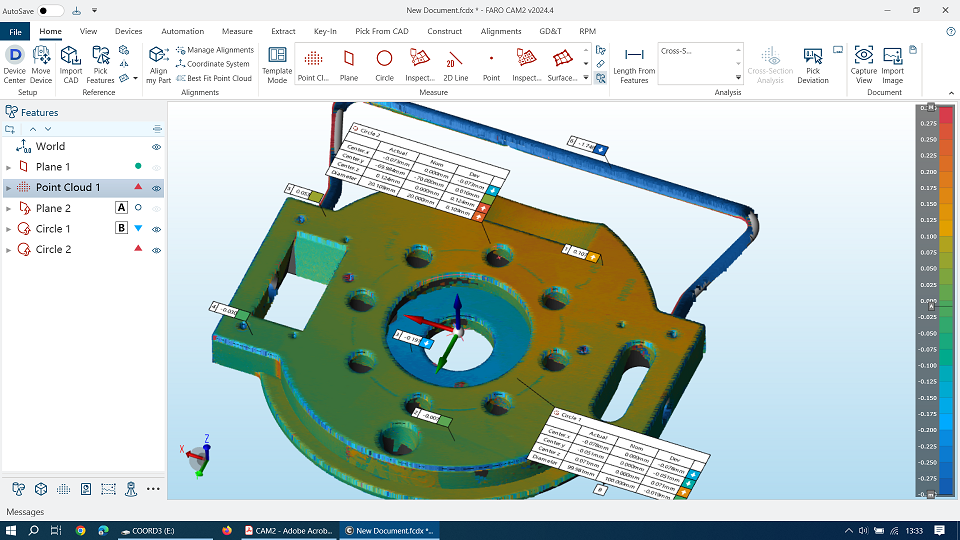This screenshot has width=960, height=540.
Task: Open the point grid panel icon at bottom
Action: 63,489
